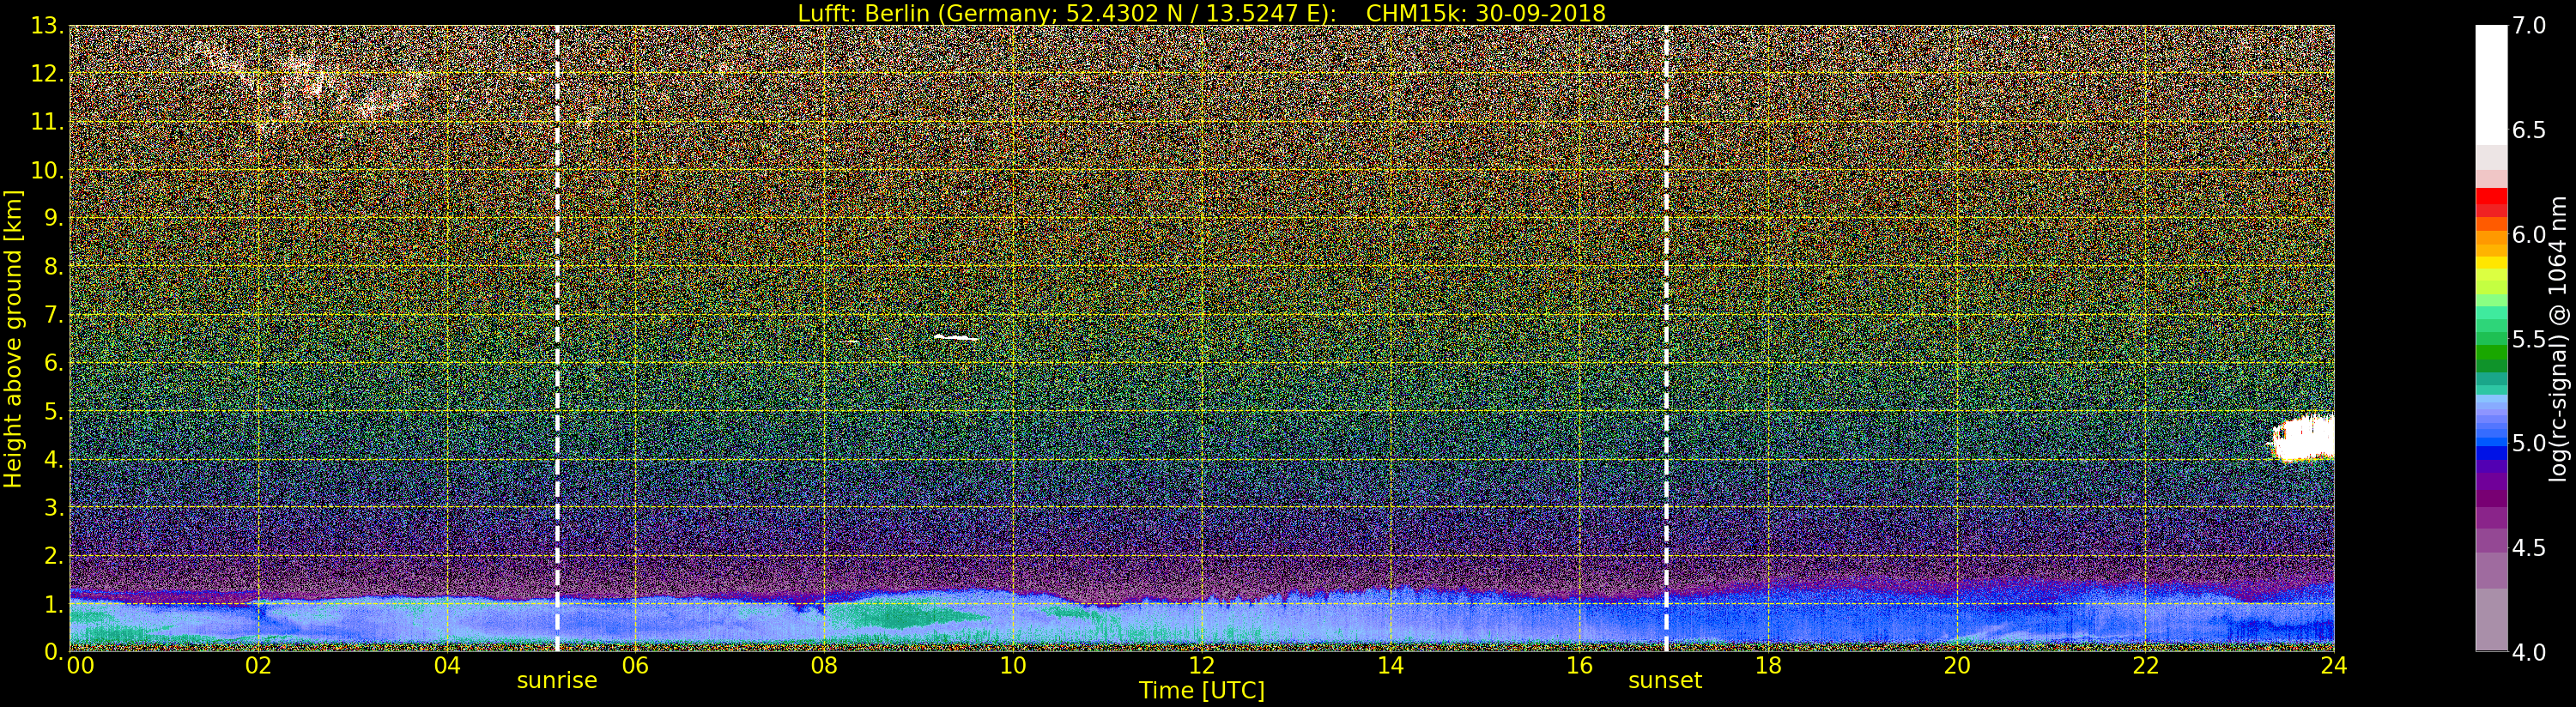Click the time axis tick '14'
This screenshot has height=707, width=2576.
click(x=1391, y=665)
